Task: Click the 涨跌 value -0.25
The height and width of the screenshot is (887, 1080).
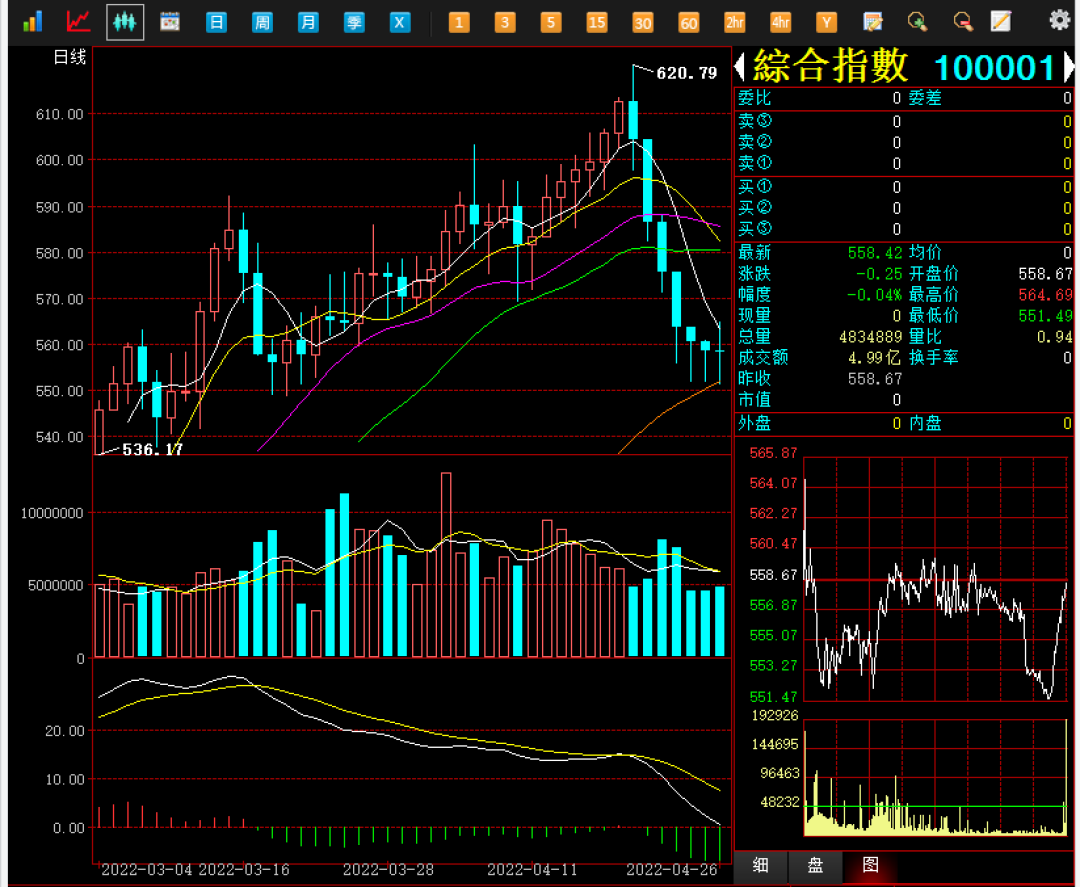Action: [x=879, y=274]
